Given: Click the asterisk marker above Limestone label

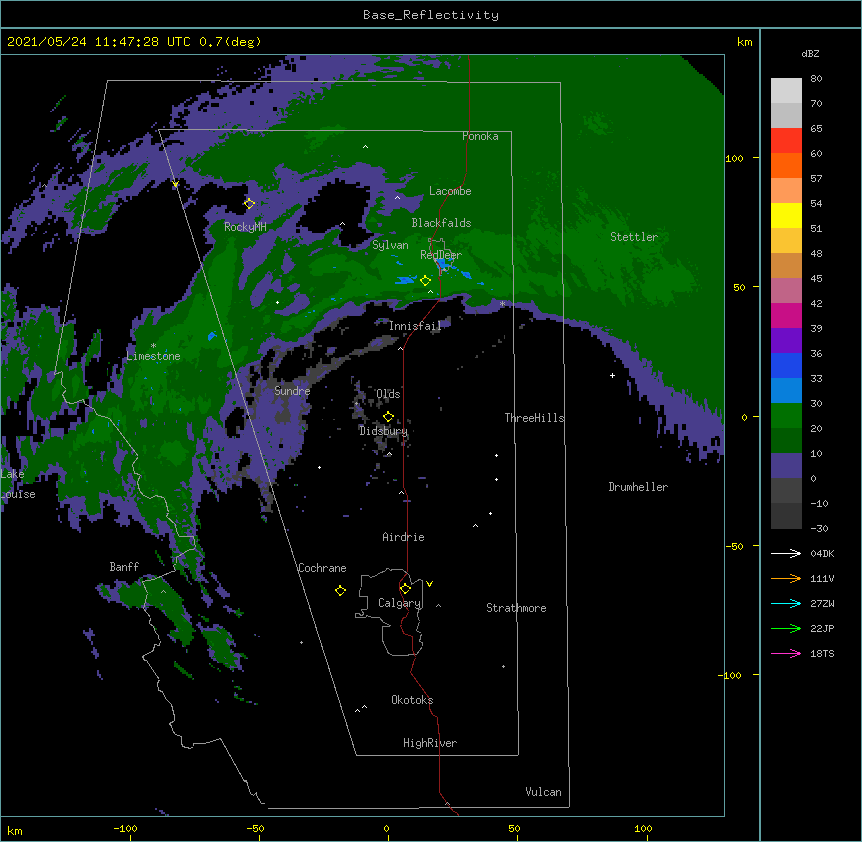Looking at the screenshot, I should tap(153, 346).
